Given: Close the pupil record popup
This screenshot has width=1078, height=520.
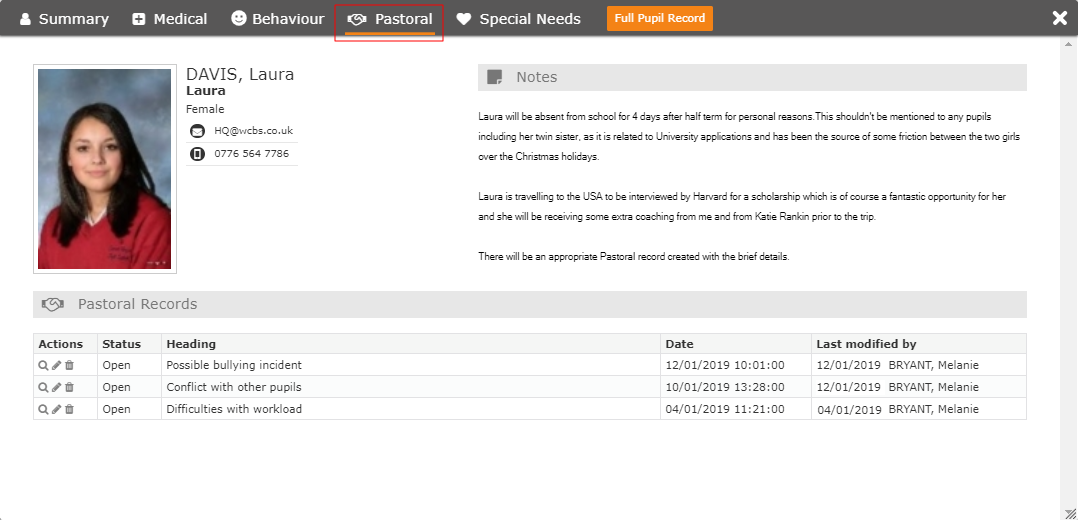Looking at the screenshot, I should (1059, 19).
